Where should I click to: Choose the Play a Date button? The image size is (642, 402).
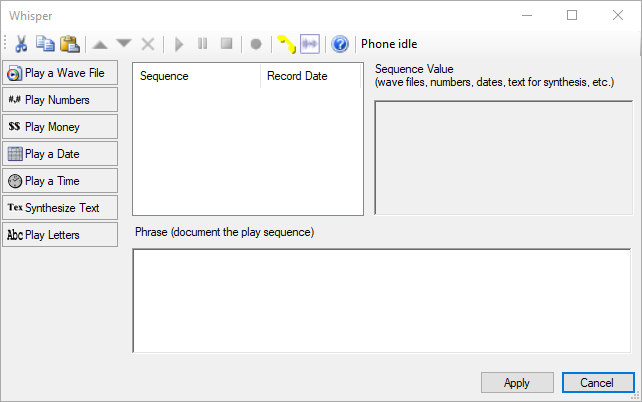(x=60, y=154)
